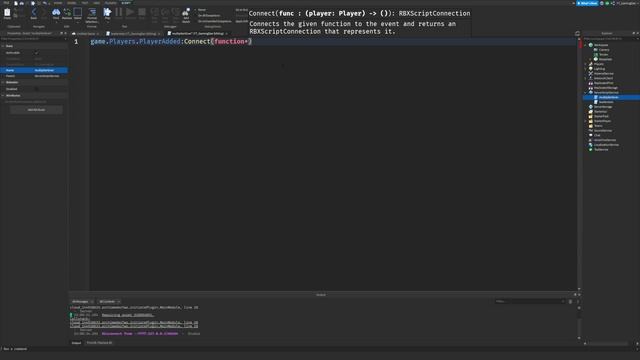Select StarterPack in Explorer
This screenshot has height=360, width=640.
point(601,116)
